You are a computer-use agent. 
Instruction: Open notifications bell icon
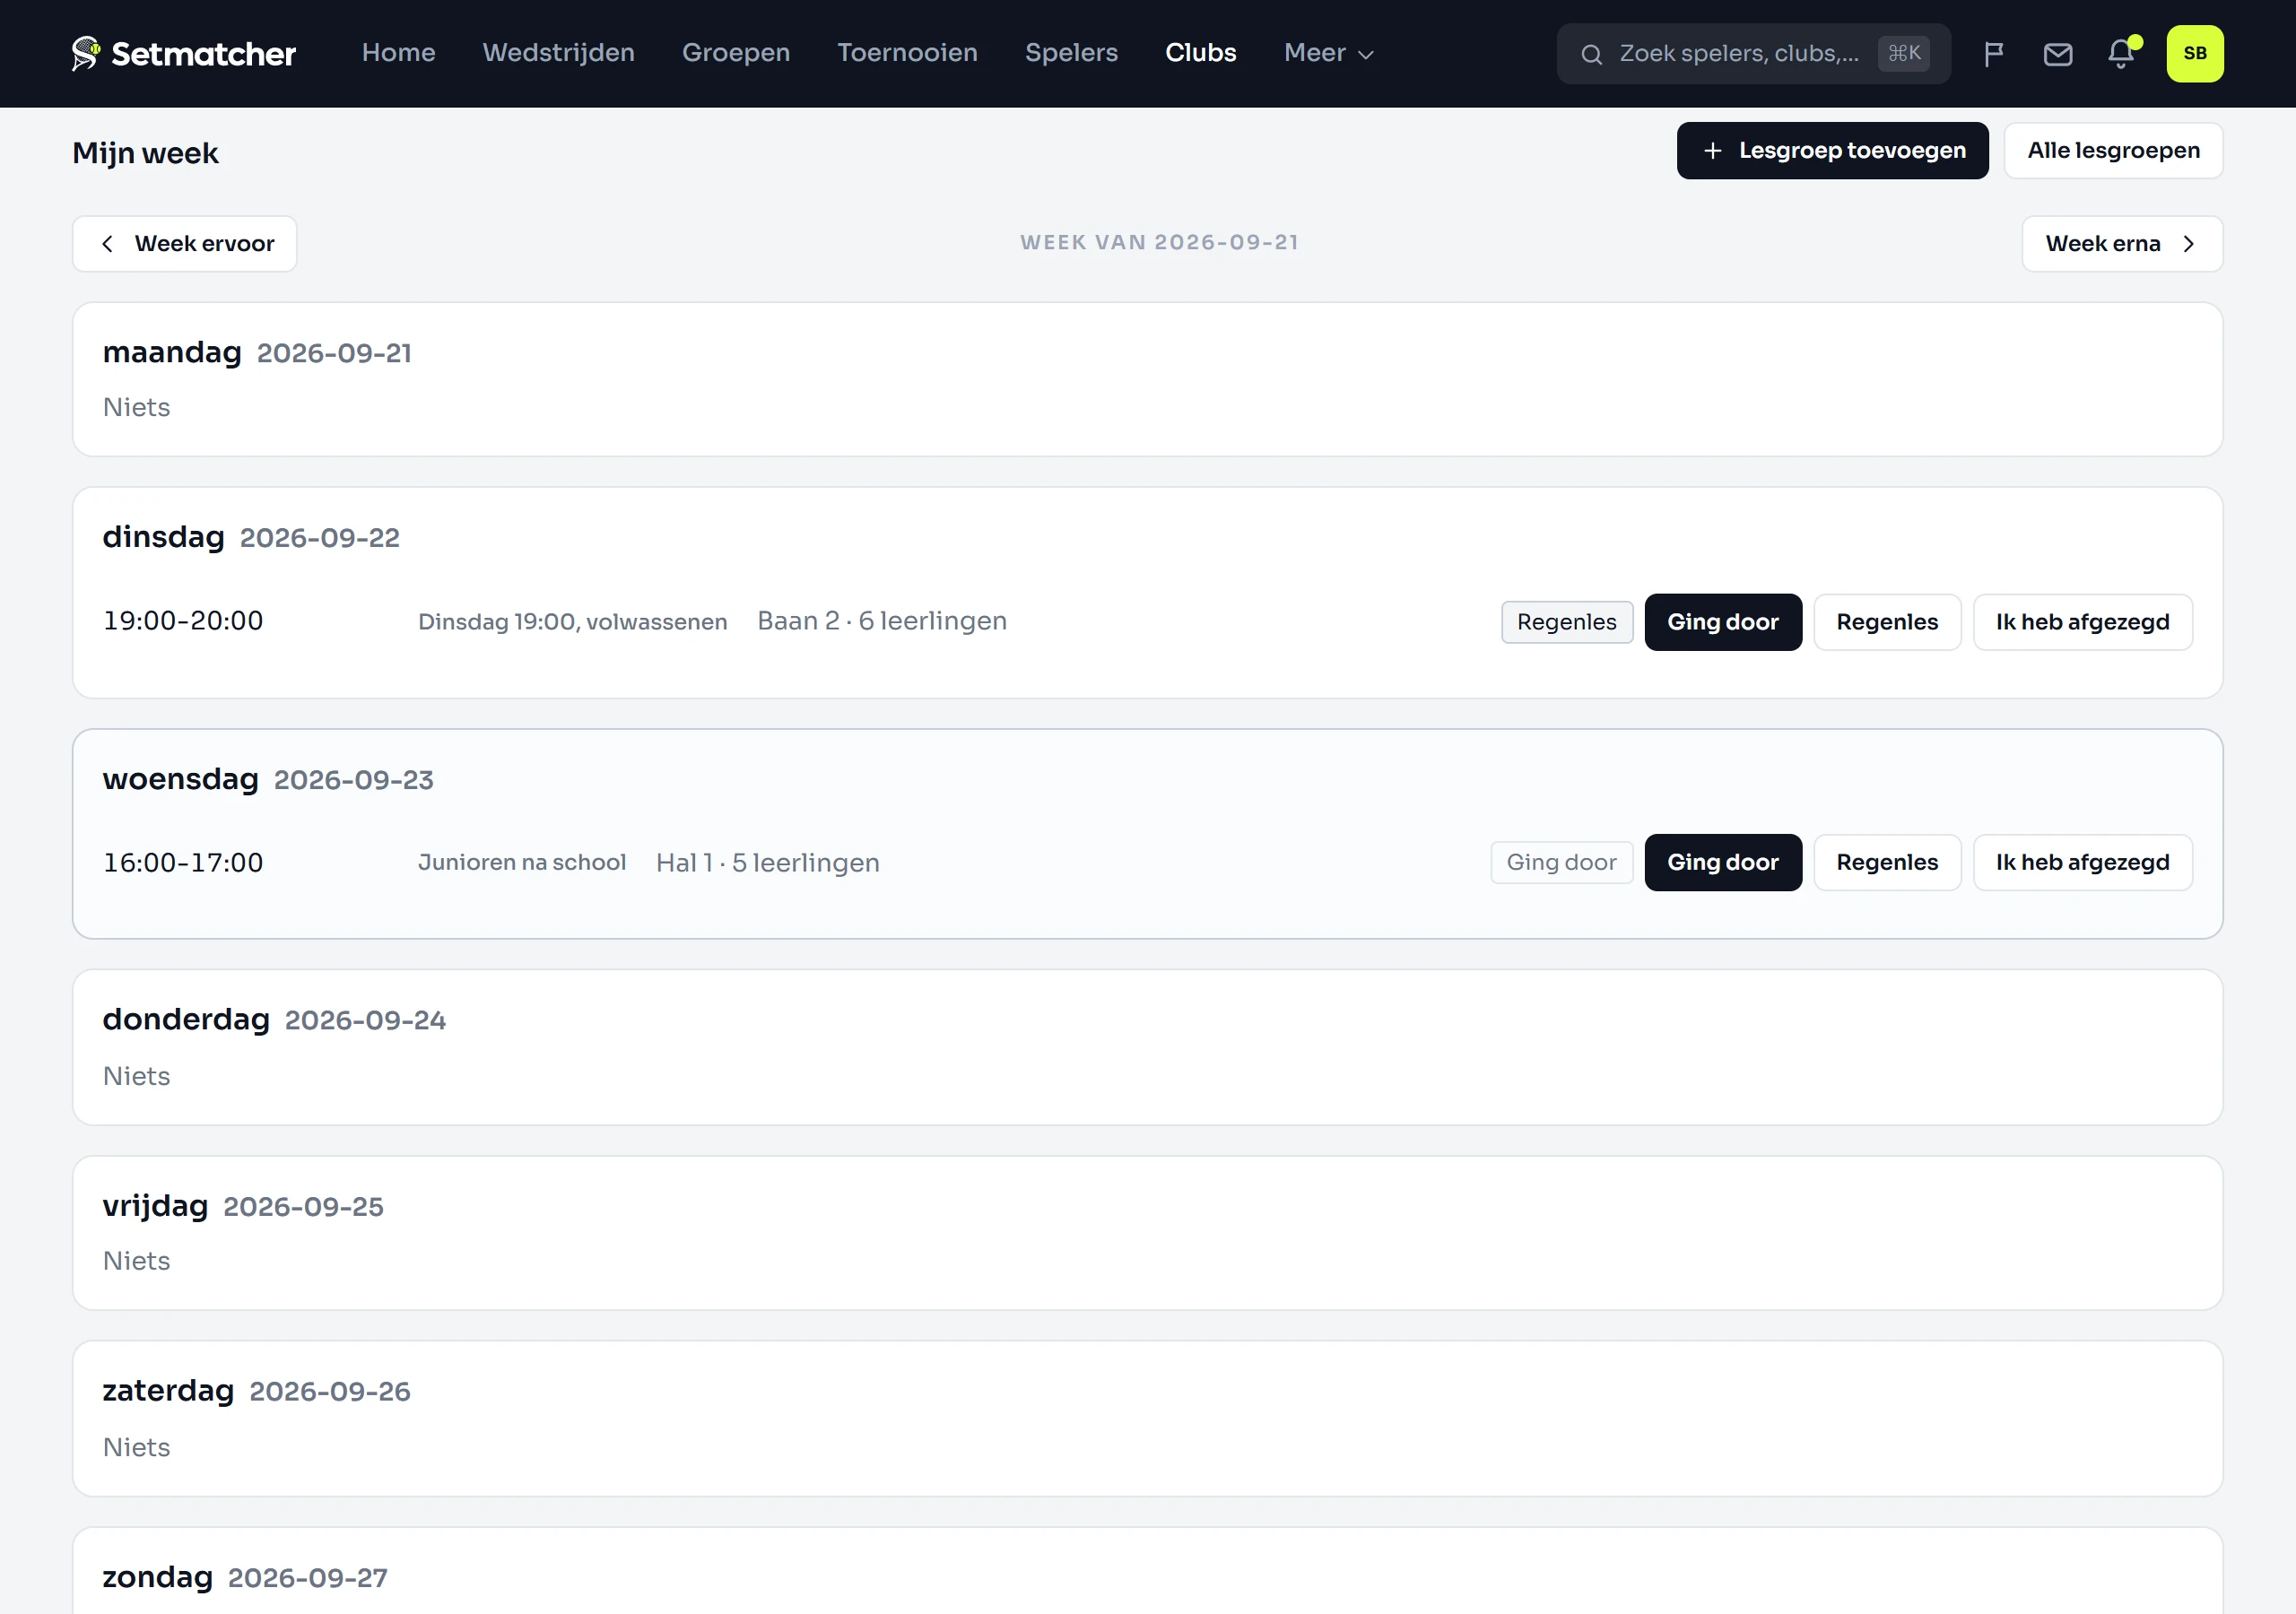[x=2121, y=54]
